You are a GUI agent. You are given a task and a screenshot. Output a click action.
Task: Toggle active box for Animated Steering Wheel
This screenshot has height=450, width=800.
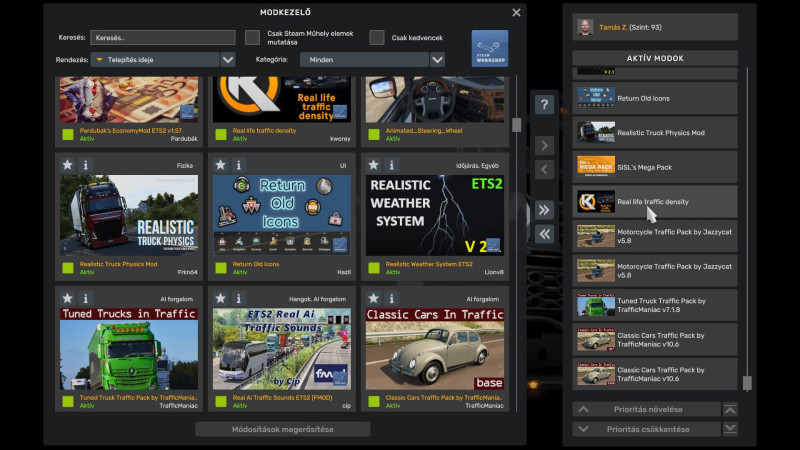374,135
